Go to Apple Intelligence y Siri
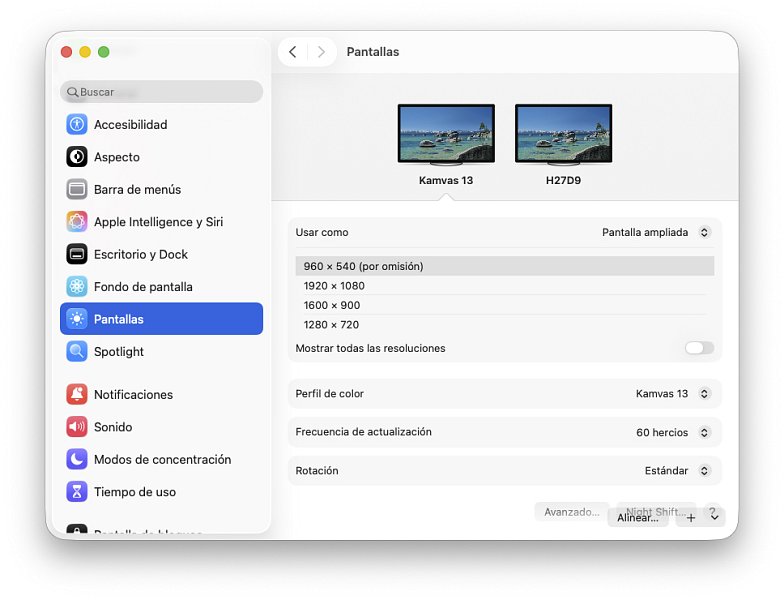The image size is (784, 600). click(x=158, y=222)
